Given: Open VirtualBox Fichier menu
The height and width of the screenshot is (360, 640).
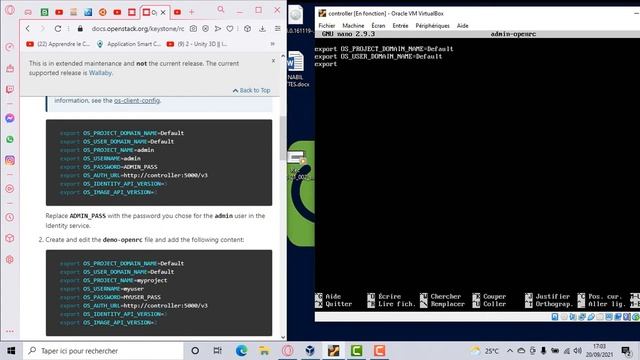Looking at the screenshot, I should point(327,25).
